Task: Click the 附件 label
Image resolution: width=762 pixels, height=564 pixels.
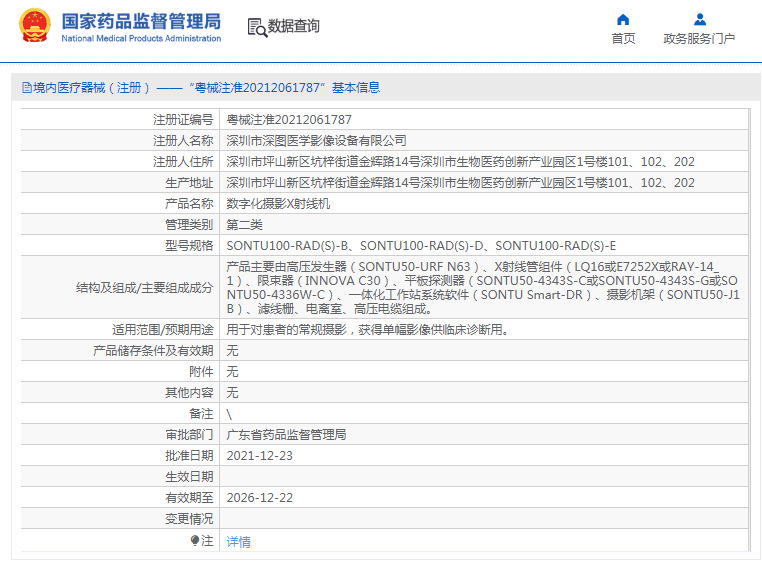Action: click(x=201, y=372)
